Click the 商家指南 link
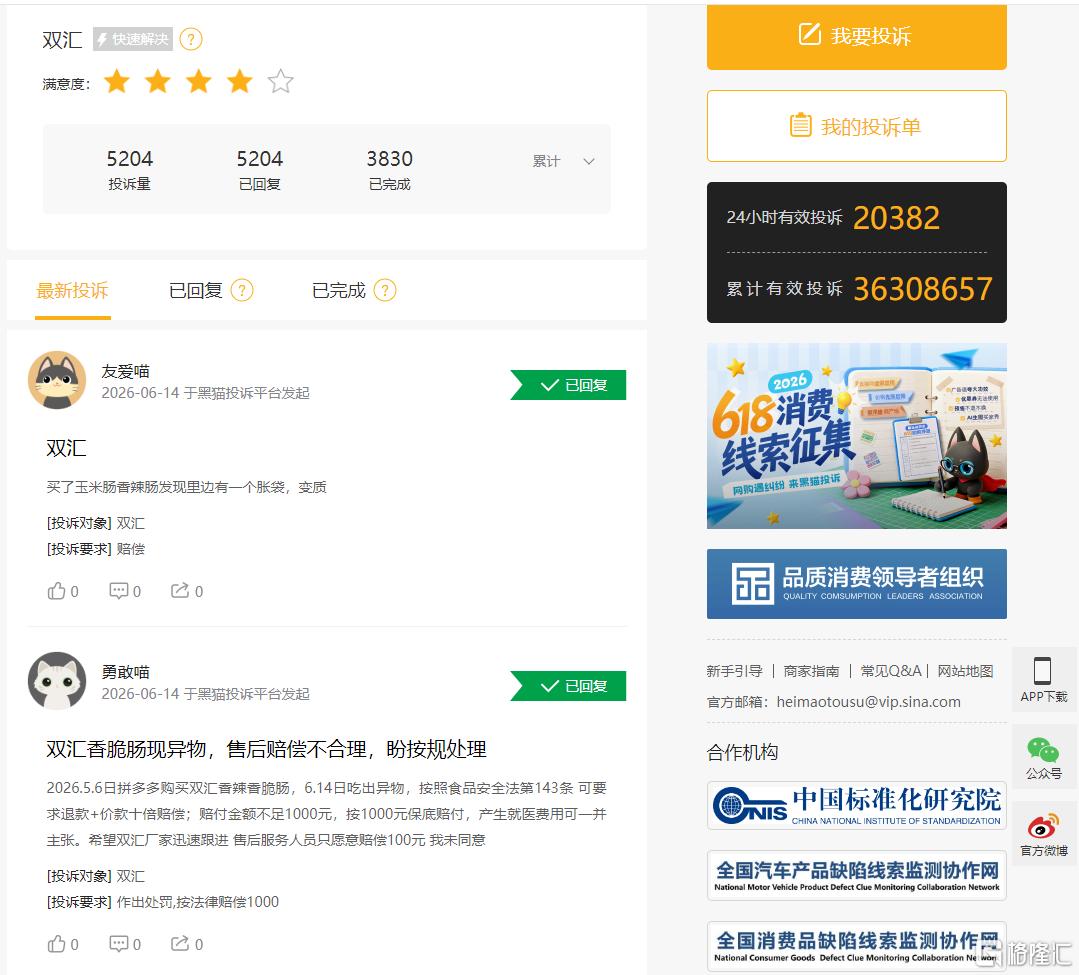The image size is (1079, 975). click(x=811, y=671)
